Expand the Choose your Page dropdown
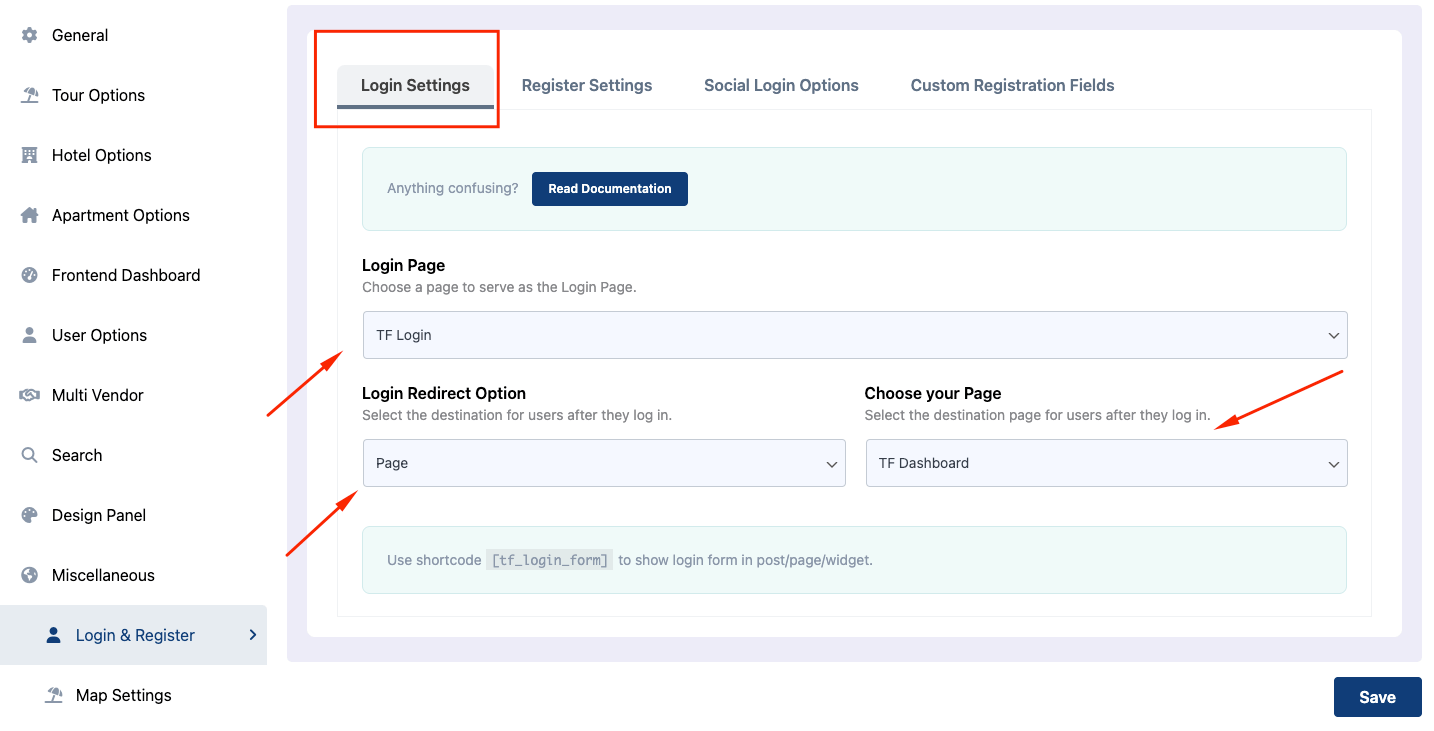Screen dimensions: 1434x731 click(1105, 463)
